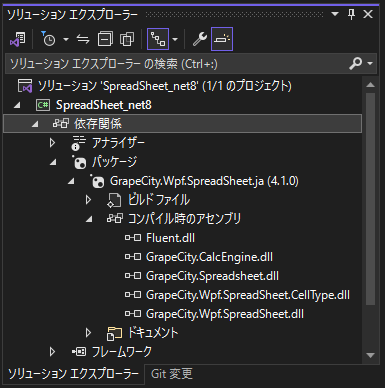The height and width of the screenshot is (388, 385).
Task: Expand the ドキュメント node
Action: pyautogui.click(x=88, y=333)
